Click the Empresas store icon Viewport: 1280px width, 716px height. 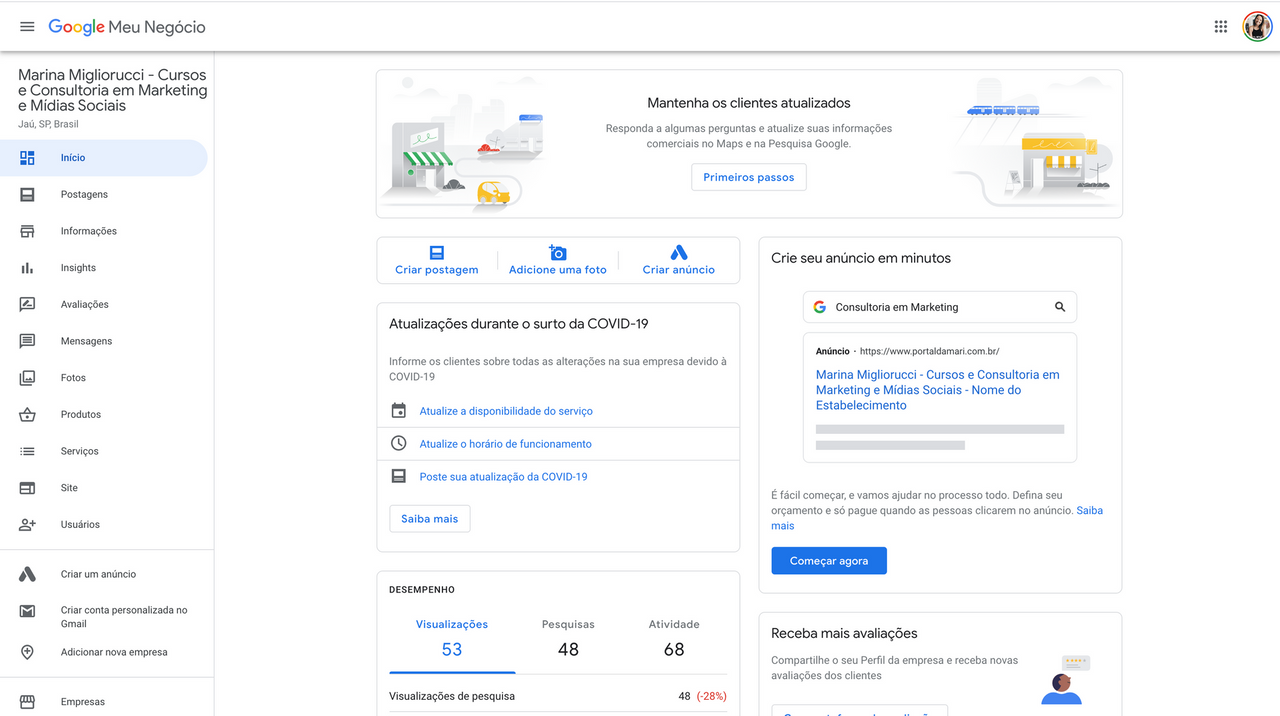[x=27, y=702]
